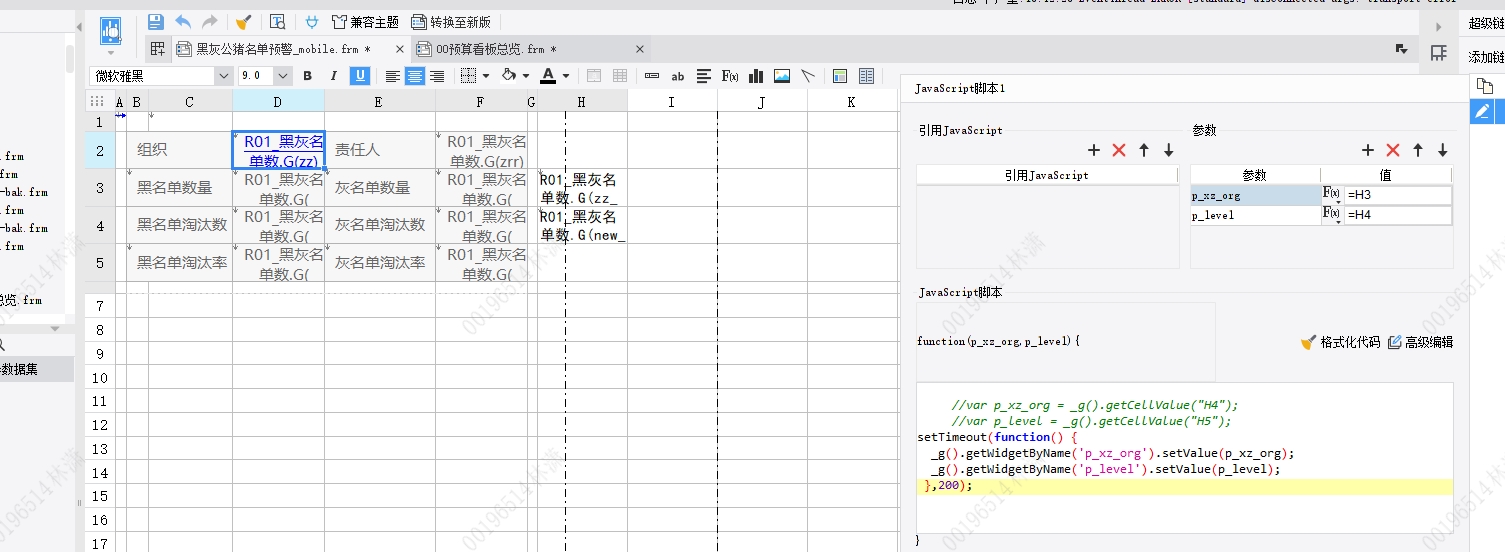Open the font color dropdown arrow
The image size is (1505, 552).
pos(565,76)
